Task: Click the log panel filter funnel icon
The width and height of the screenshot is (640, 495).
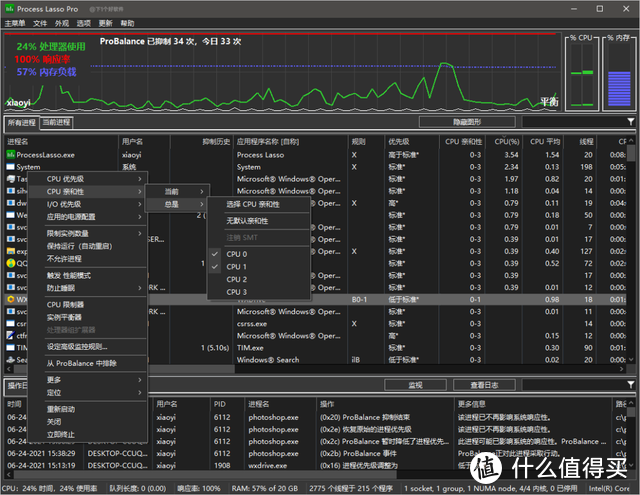Action: (x=631, y=384)
